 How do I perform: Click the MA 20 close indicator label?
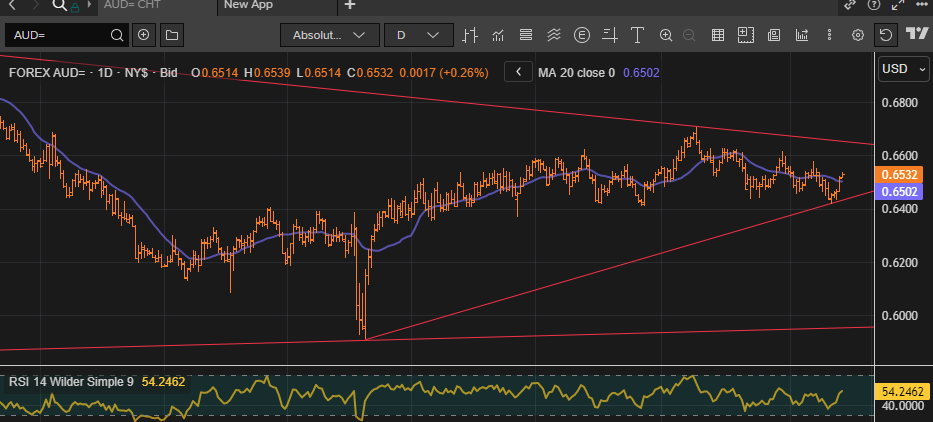(x=576, y=73)
